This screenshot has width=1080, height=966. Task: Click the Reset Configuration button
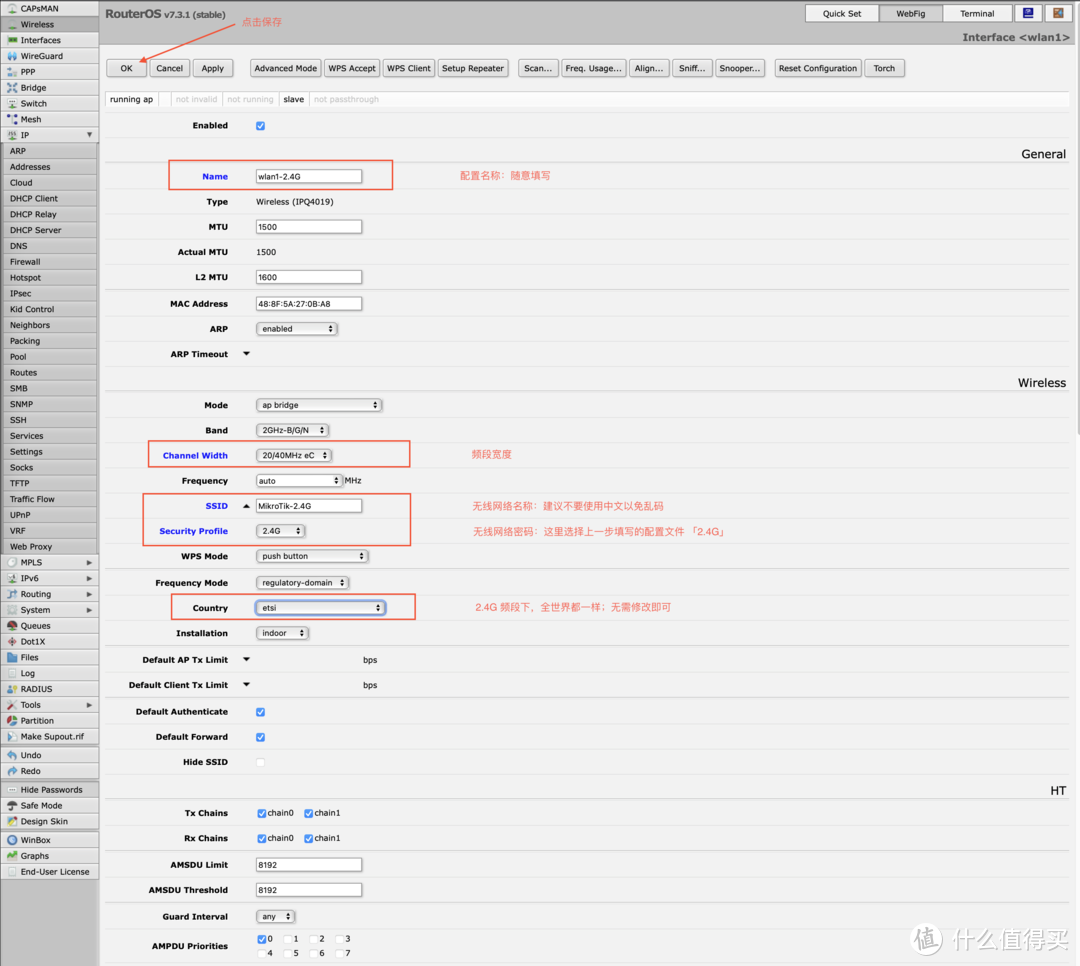[x=817, y=68]
